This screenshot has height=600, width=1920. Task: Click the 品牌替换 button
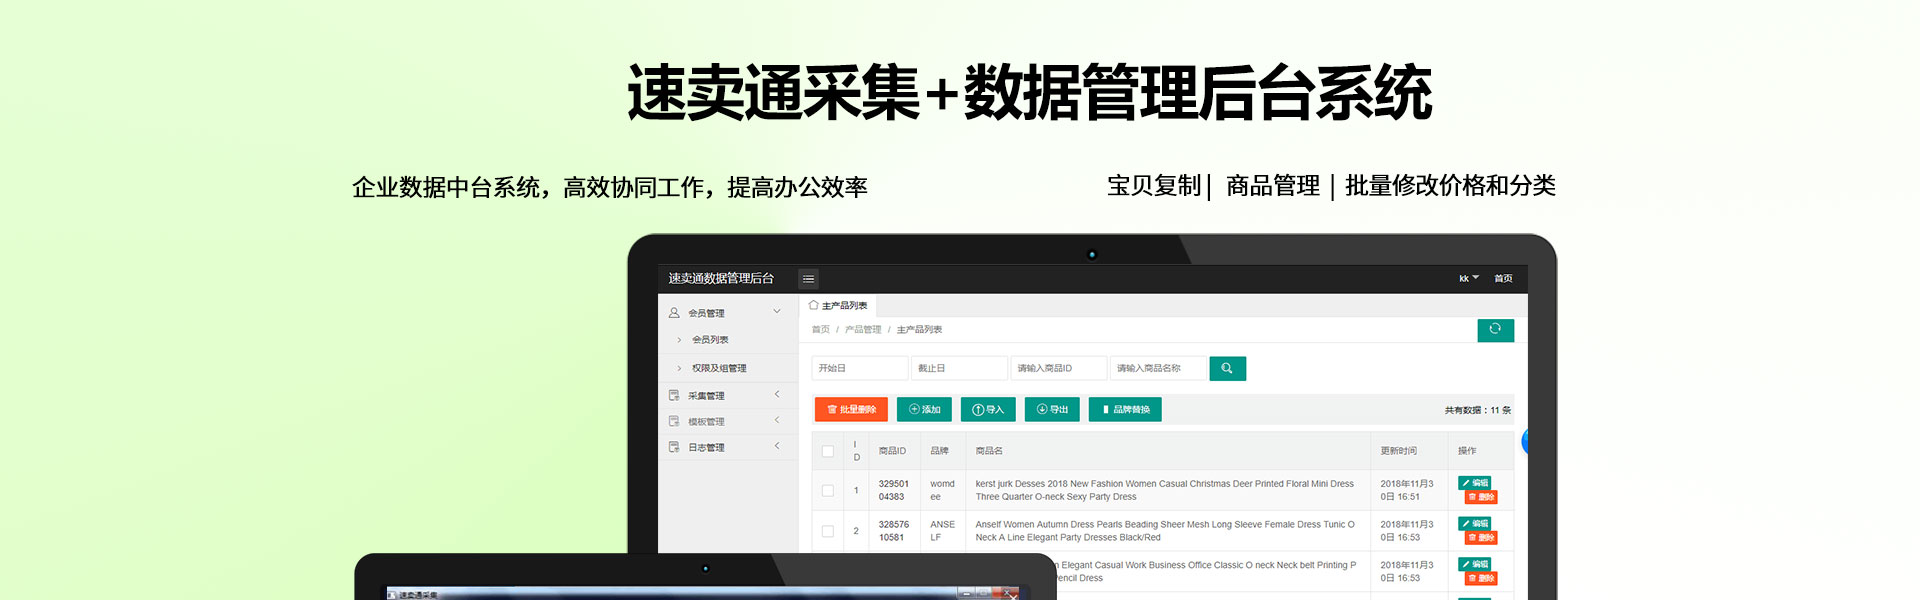point(1126,409)
